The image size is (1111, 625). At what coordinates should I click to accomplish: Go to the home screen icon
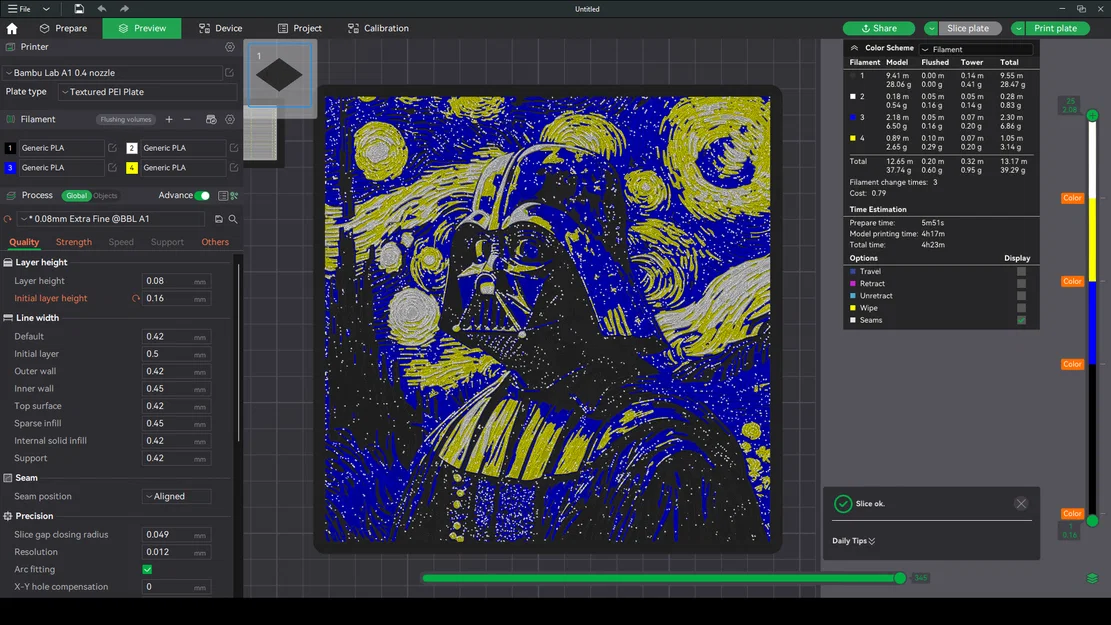(x=12, y=28)
